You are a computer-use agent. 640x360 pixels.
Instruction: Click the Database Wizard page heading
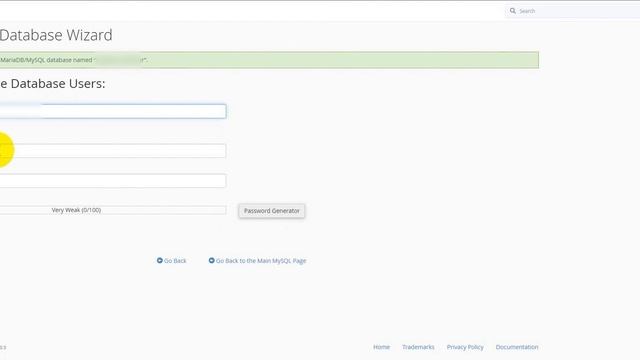(56, 35)
